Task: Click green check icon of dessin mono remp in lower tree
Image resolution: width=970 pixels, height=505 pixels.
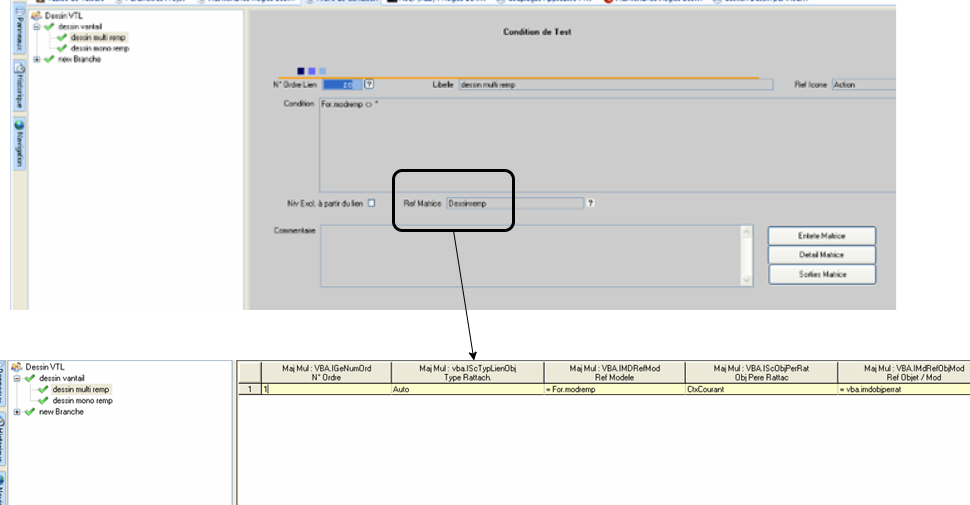Action: (x=43, y=401)
